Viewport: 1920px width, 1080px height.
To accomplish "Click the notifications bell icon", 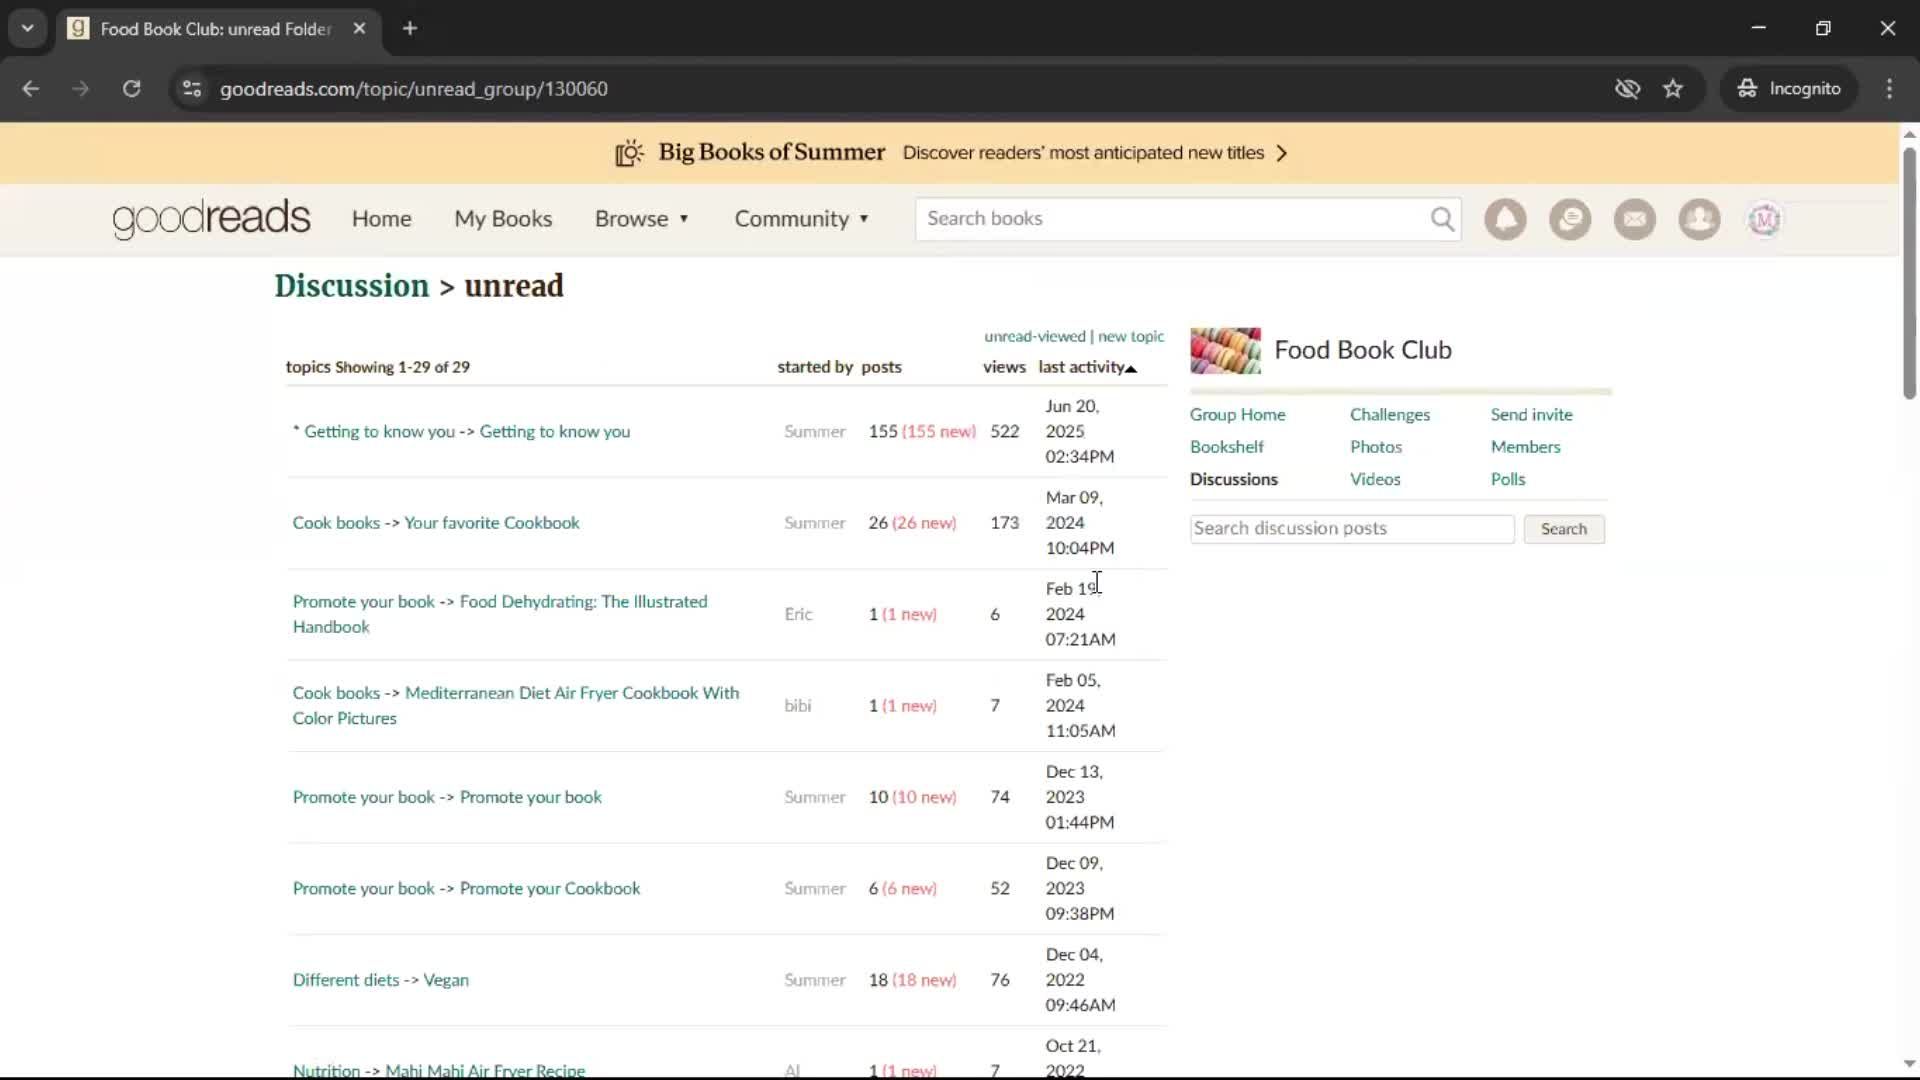I will pos(1505,219).
